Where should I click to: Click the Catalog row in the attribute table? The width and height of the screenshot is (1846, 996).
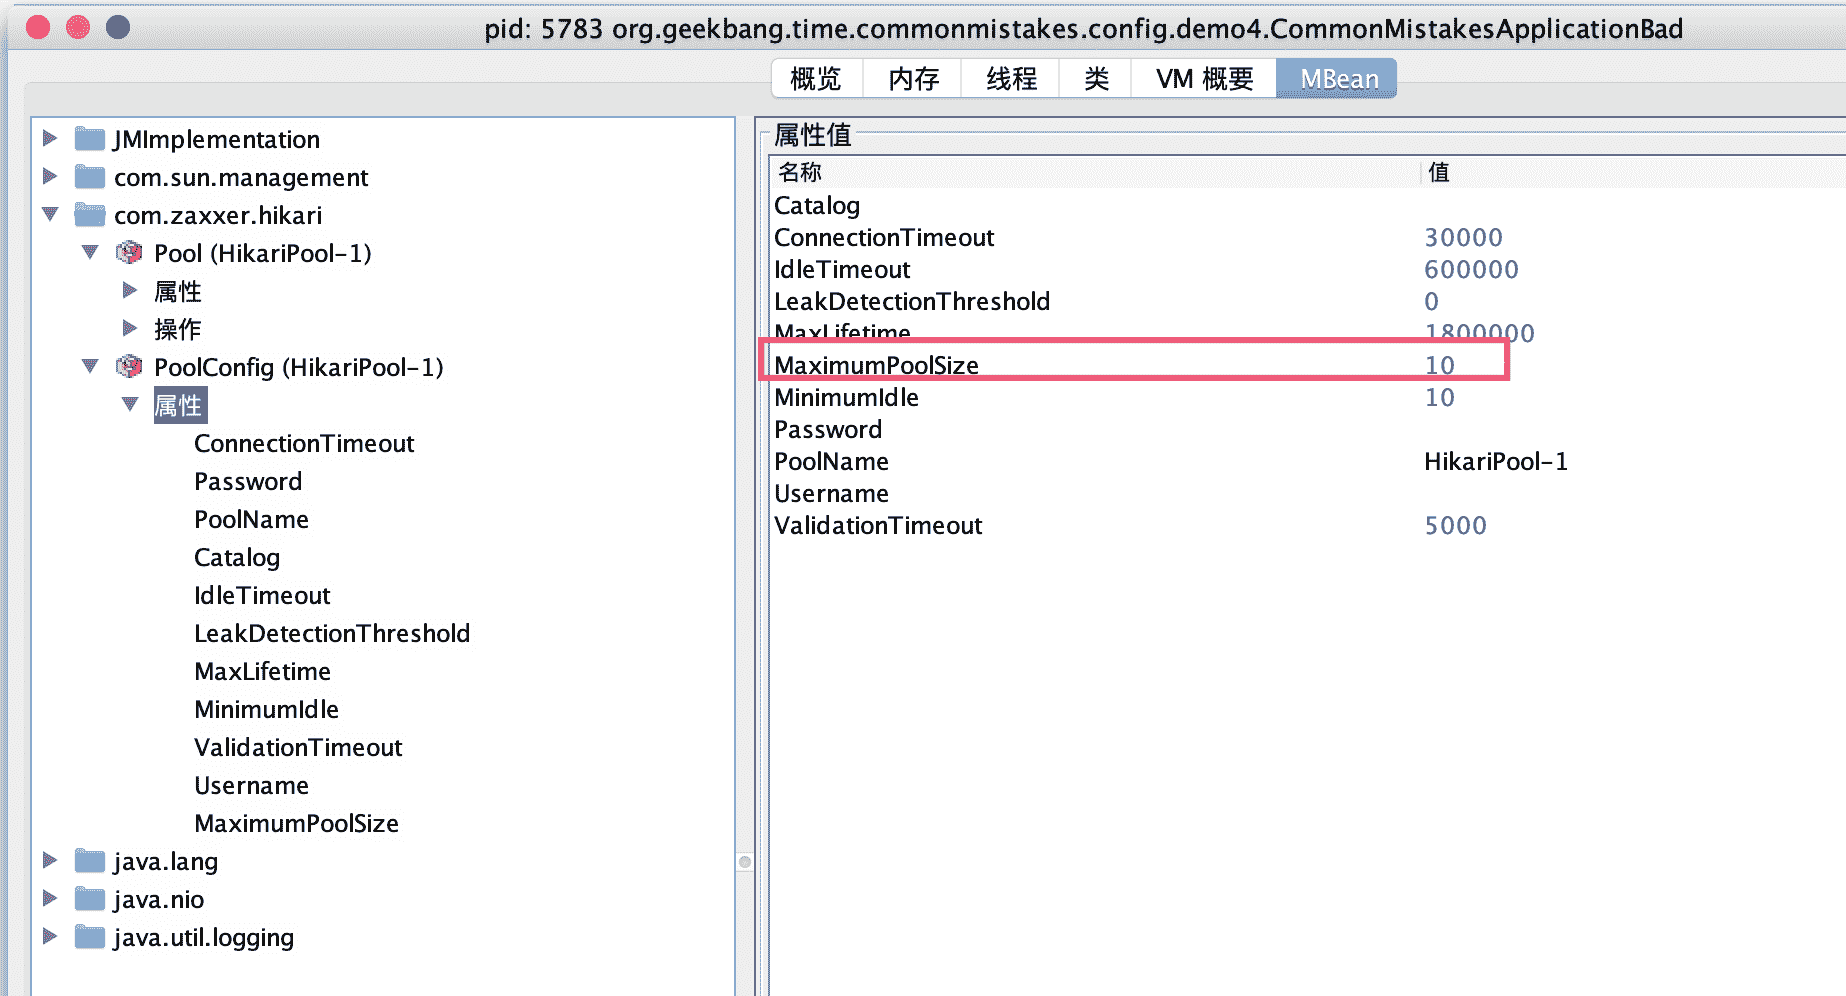[x=1308, y=205]
